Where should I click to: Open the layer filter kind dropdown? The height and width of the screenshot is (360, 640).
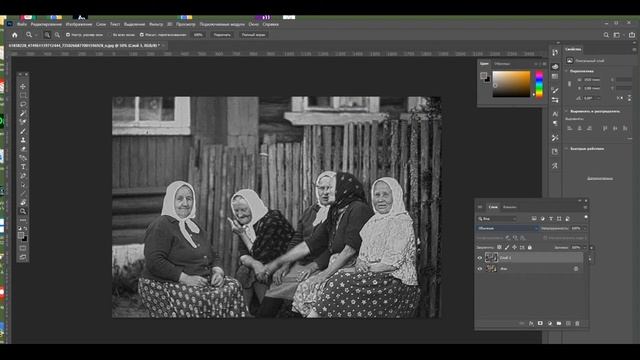497,219
